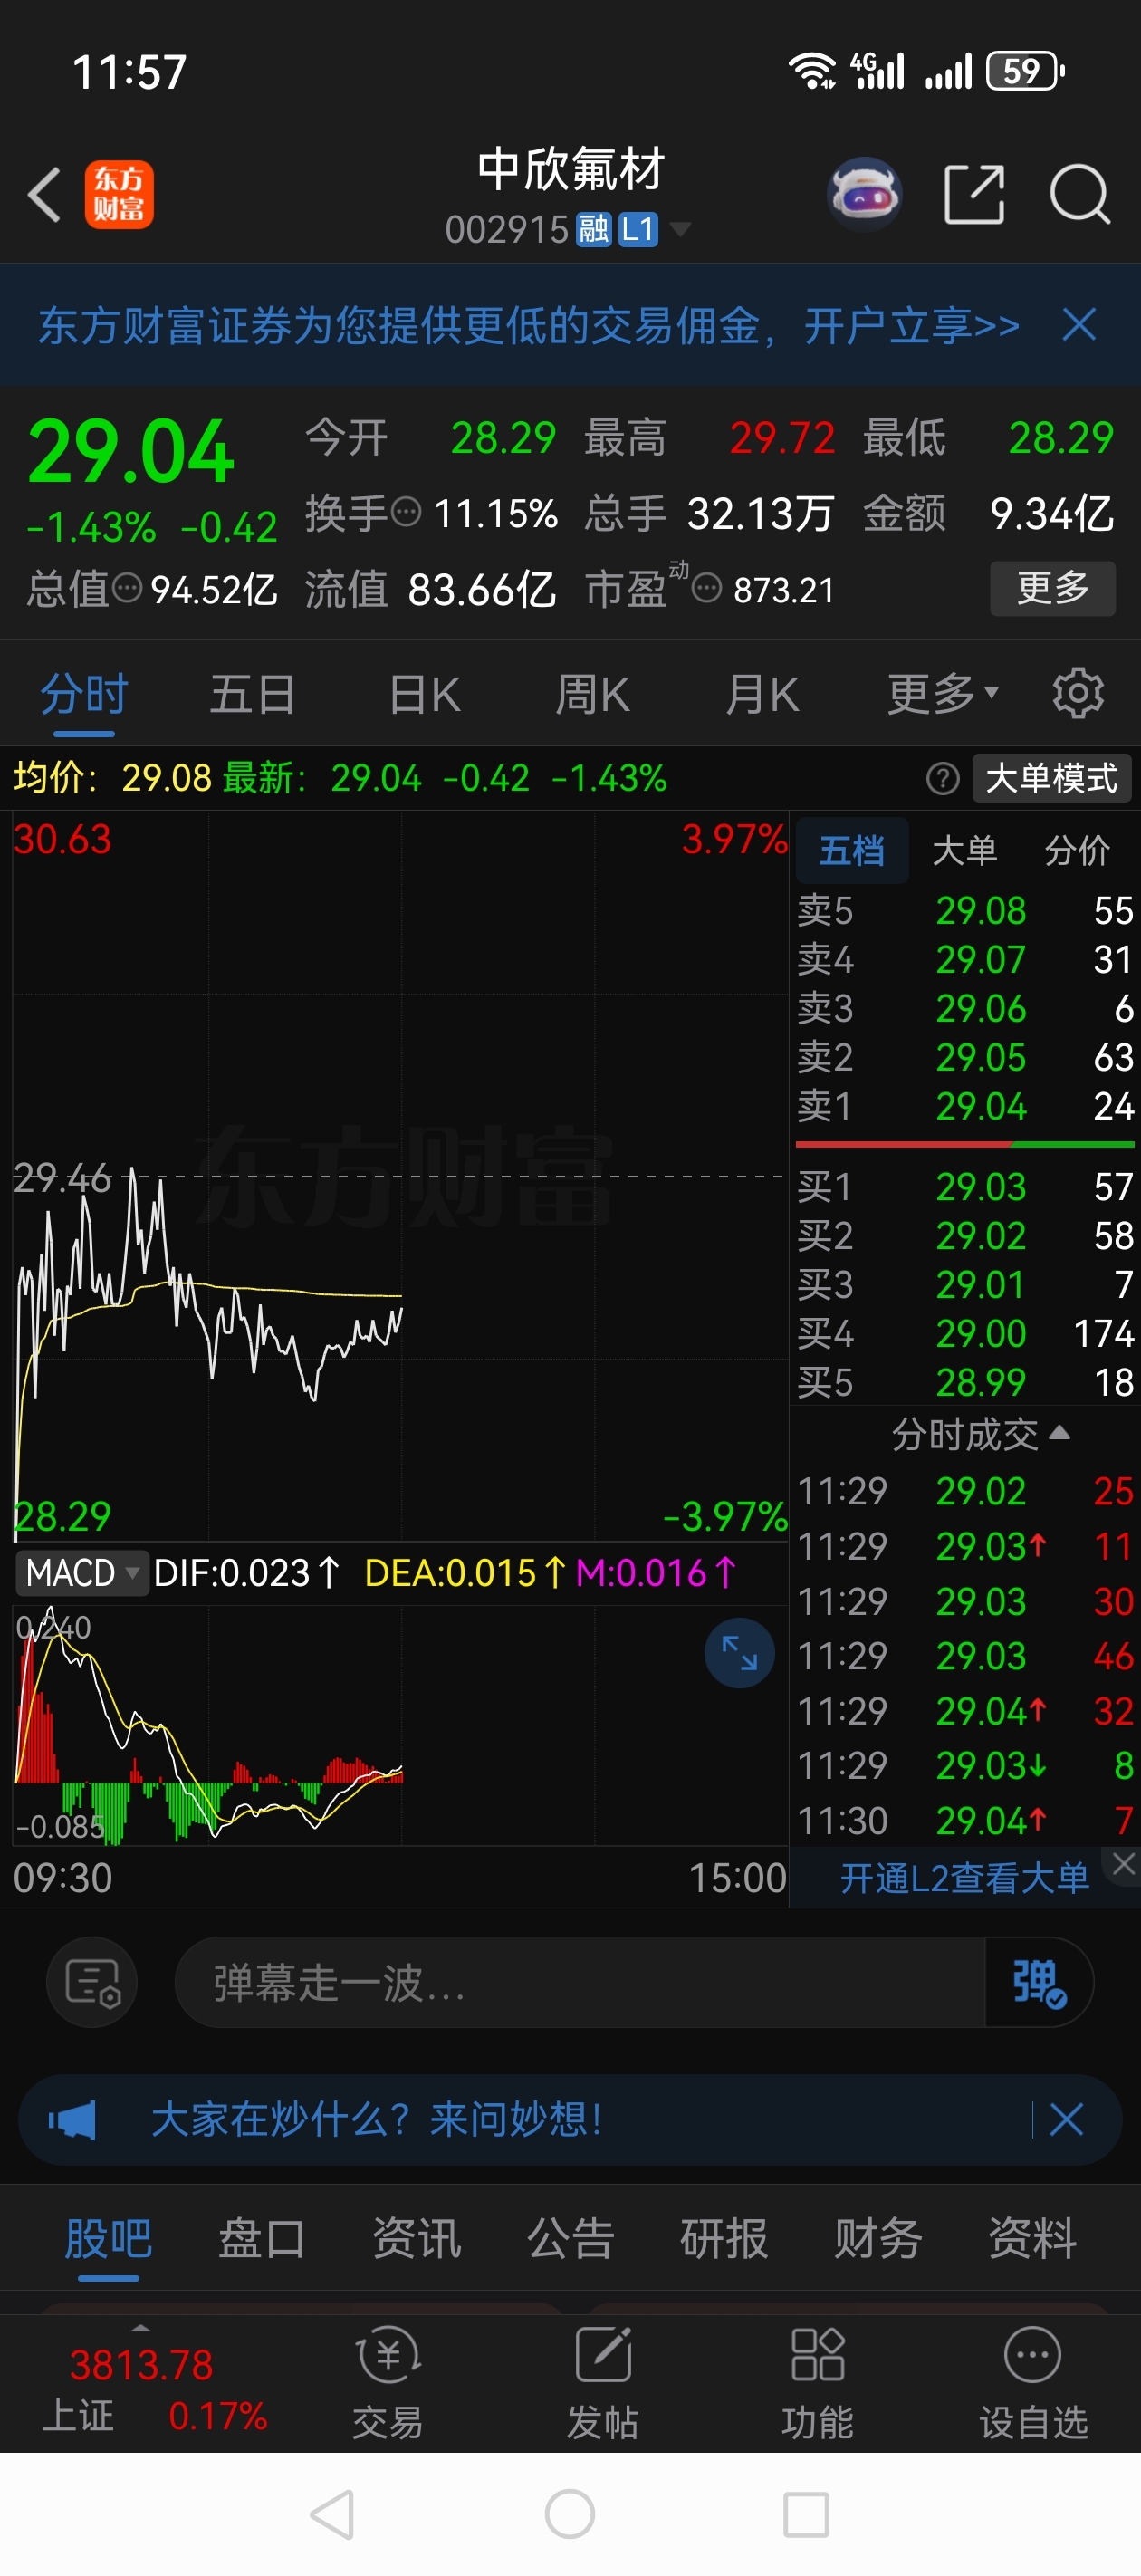Open the MACD indicator dropdown
Screen dimensions: 1141x2576
[82, 1573]
